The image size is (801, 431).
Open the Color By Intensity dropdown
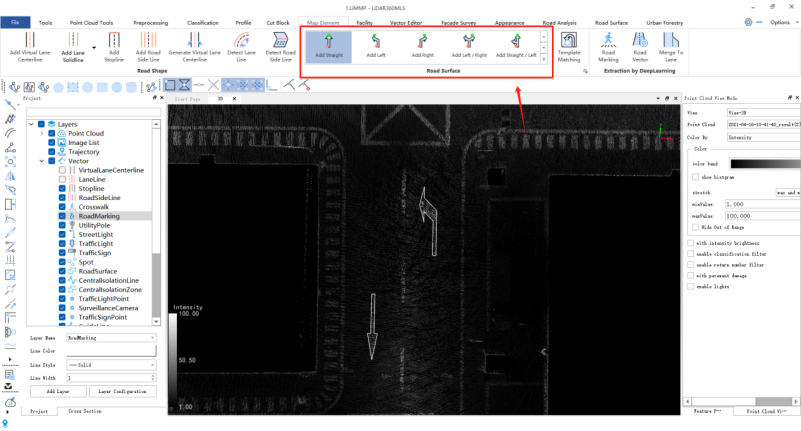764,137
